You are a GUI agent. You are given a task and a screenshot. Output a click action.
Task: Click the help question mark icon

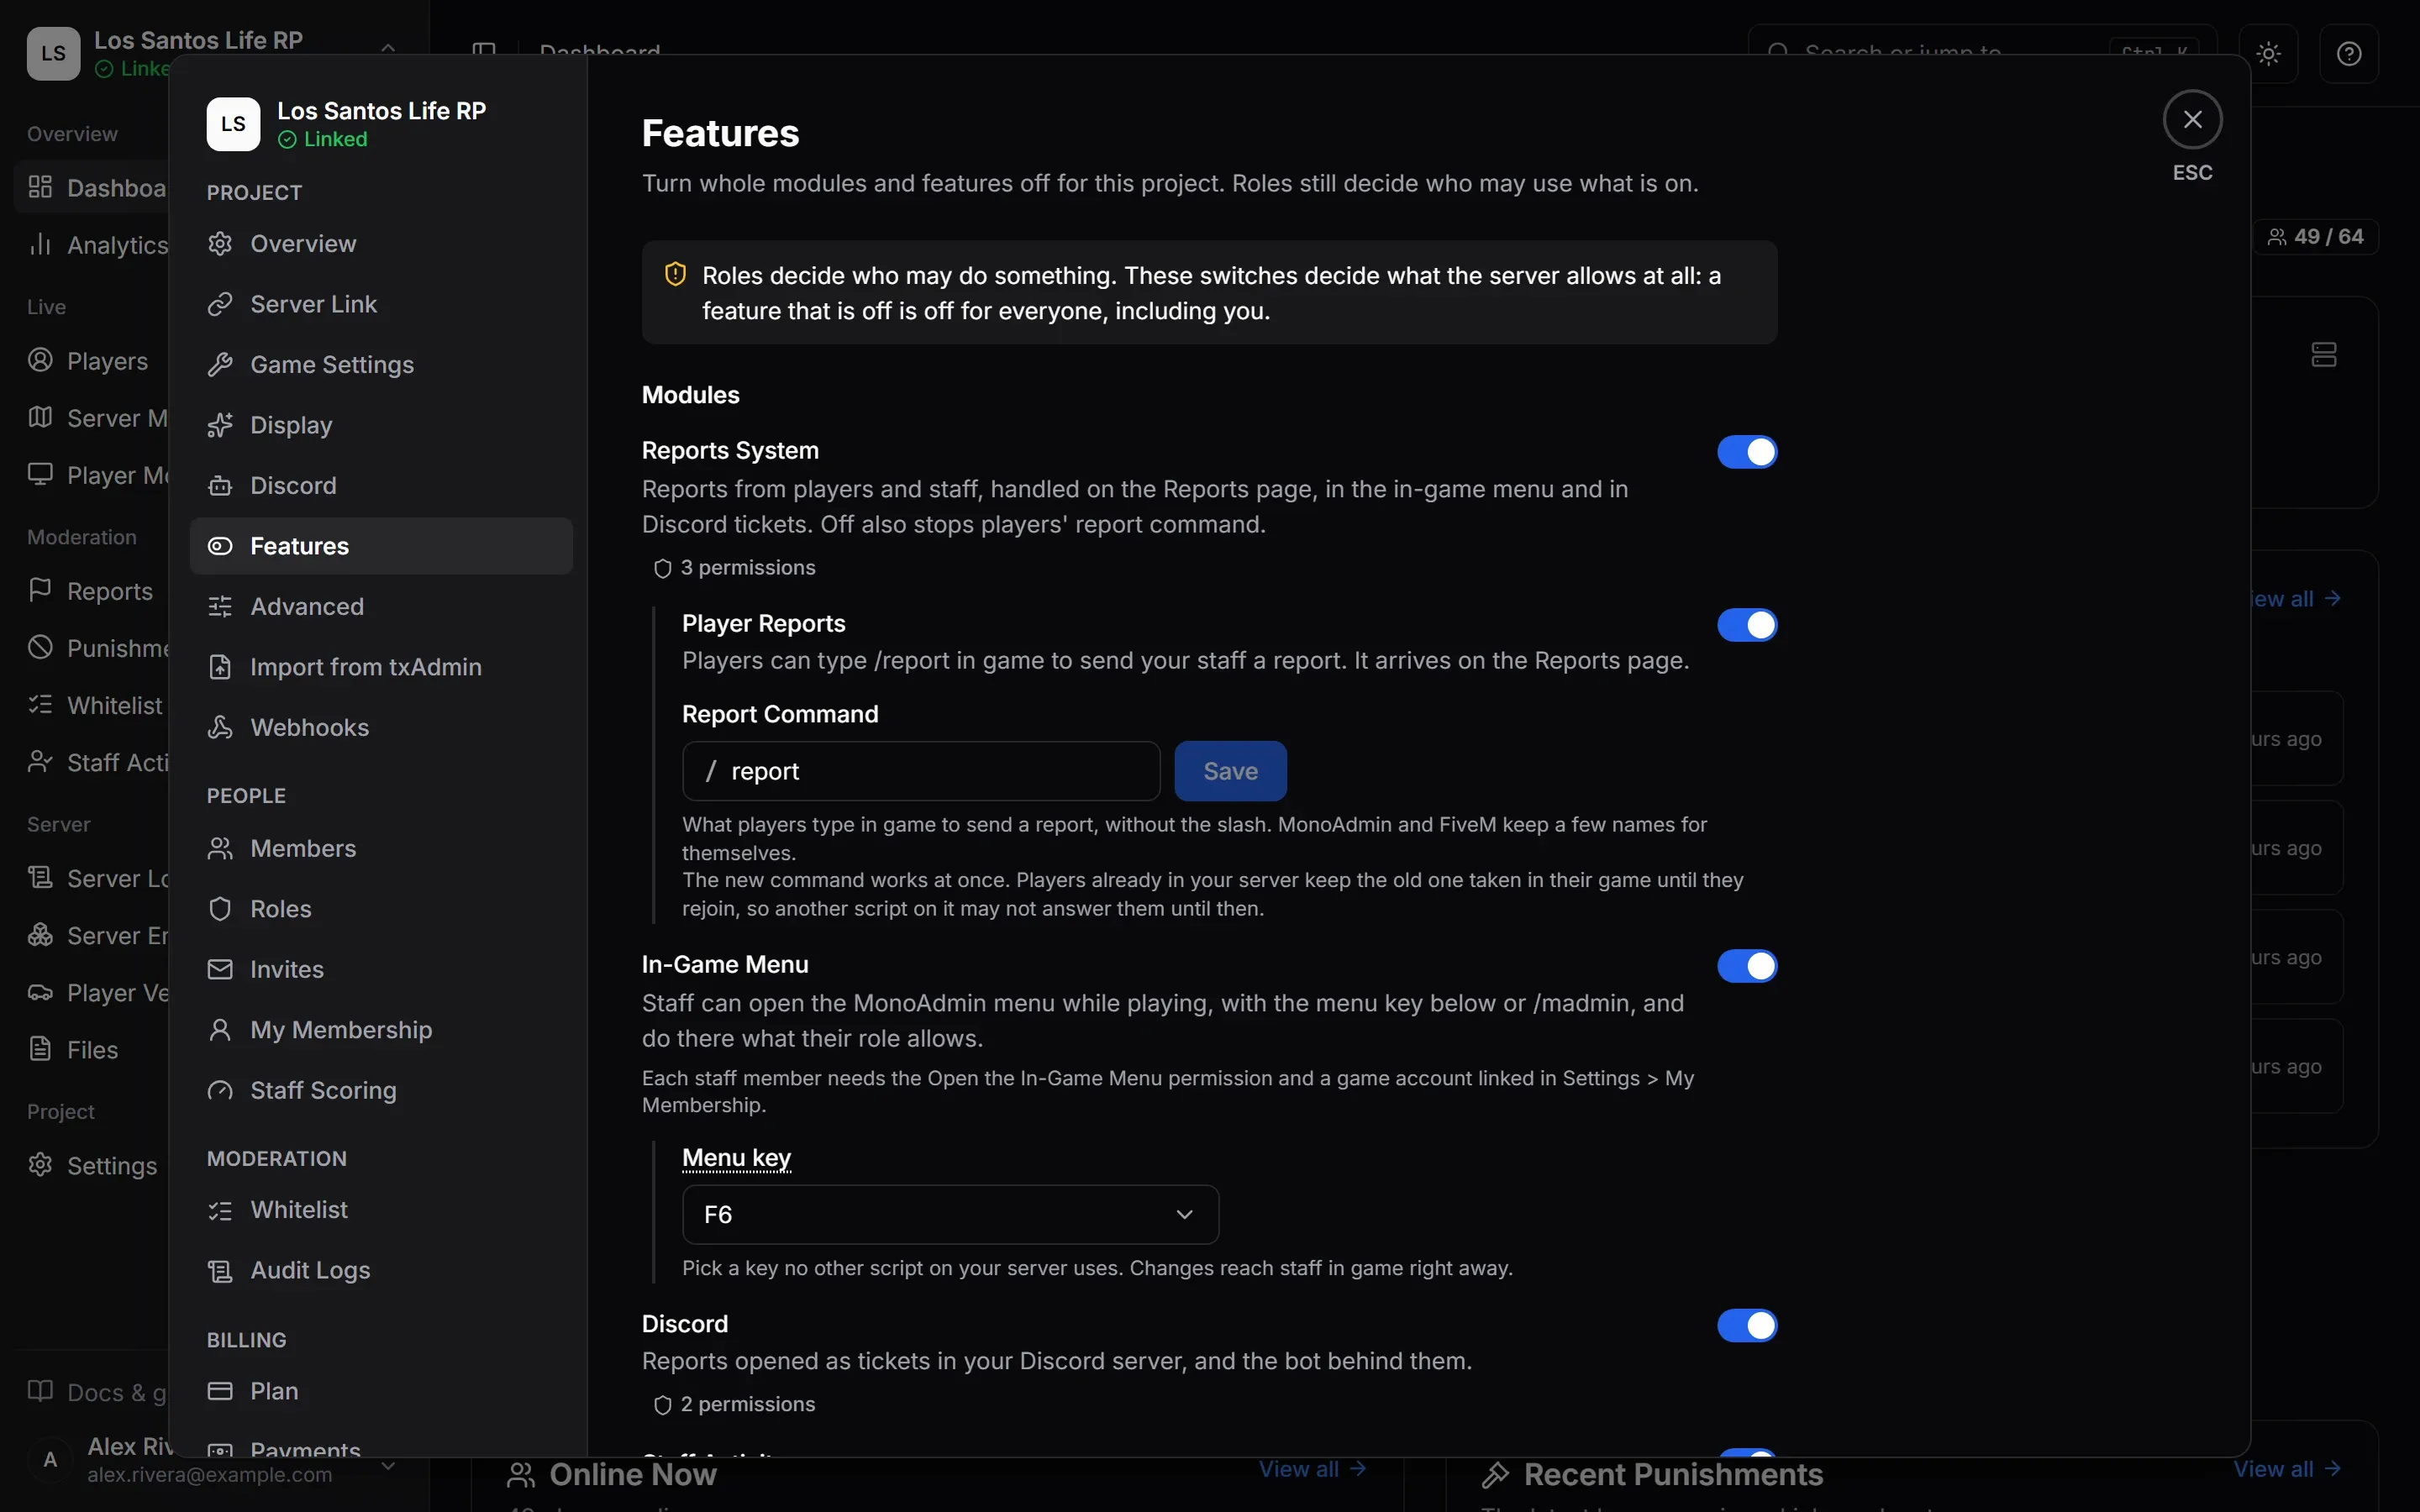(2349, 53)
